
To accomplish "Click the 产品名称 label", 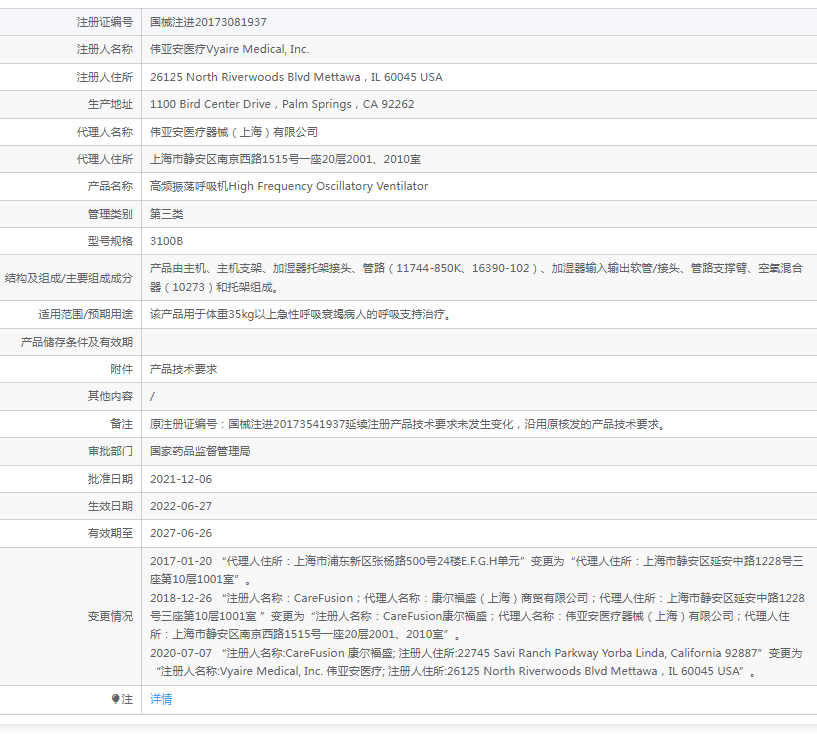I will pos(110,186).
